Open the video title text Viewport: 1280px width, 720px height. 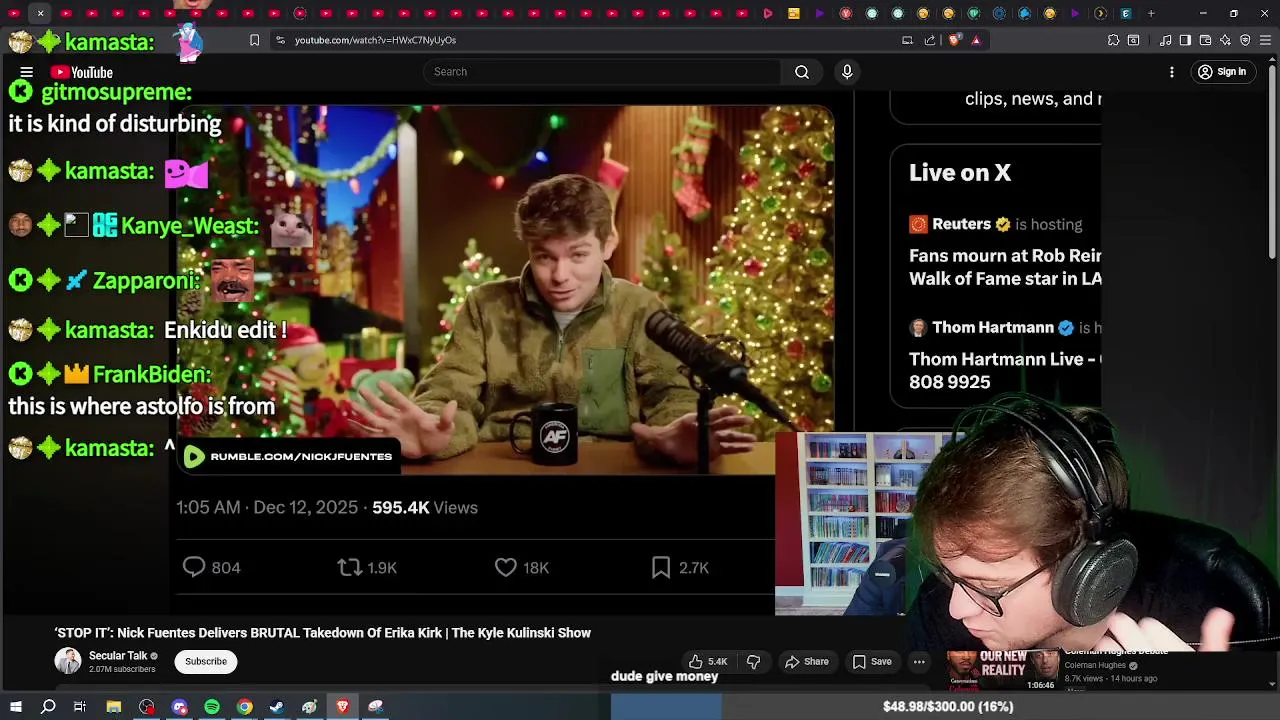(323, 632)
